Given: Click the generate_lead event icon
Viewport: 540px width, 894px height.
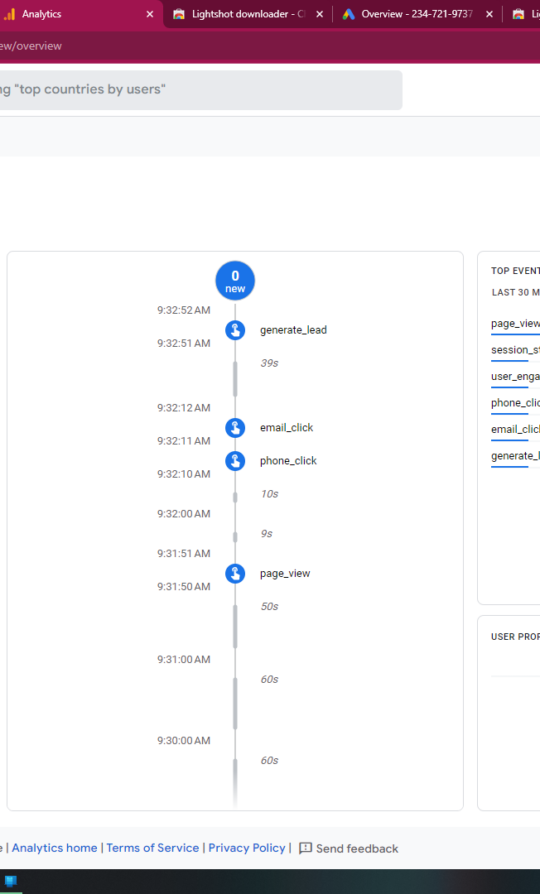Looking at the screenshot, I should tap(235, 330).
